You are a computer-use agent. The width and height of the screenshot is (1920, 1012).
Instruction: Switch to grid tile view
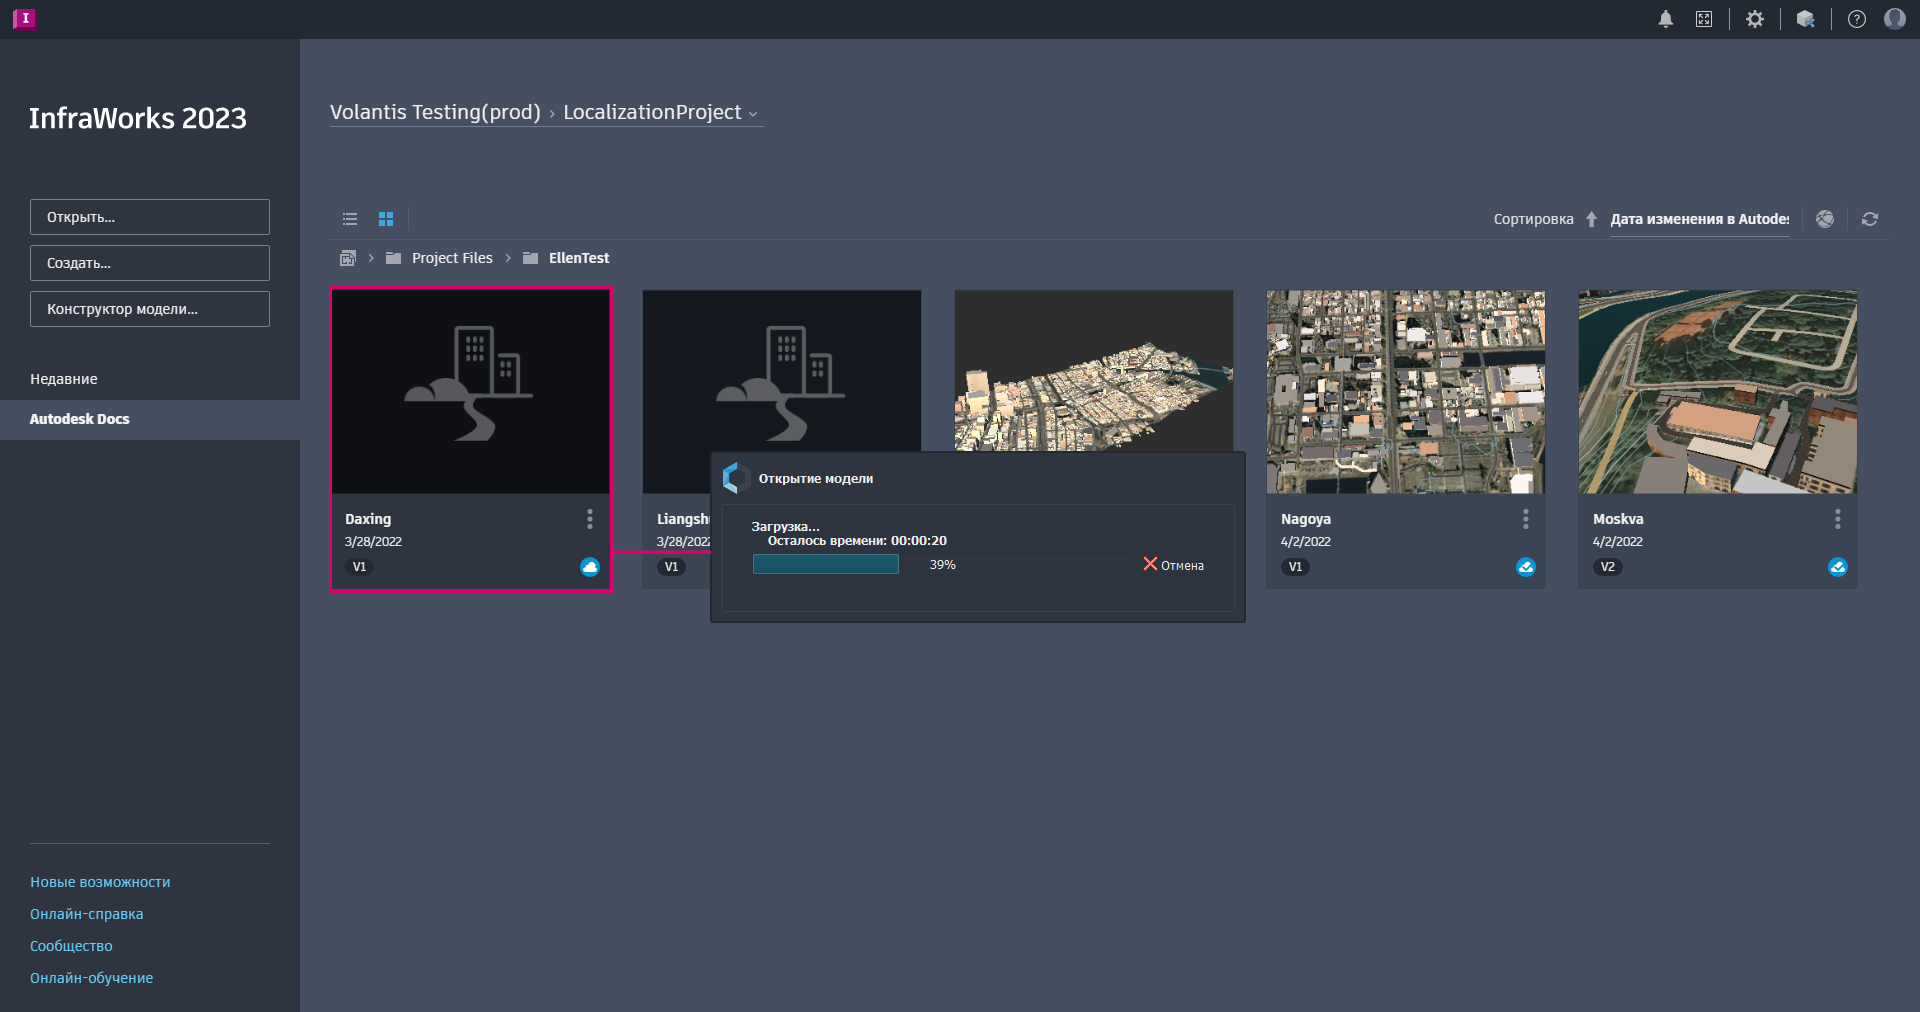pos(386,219)
